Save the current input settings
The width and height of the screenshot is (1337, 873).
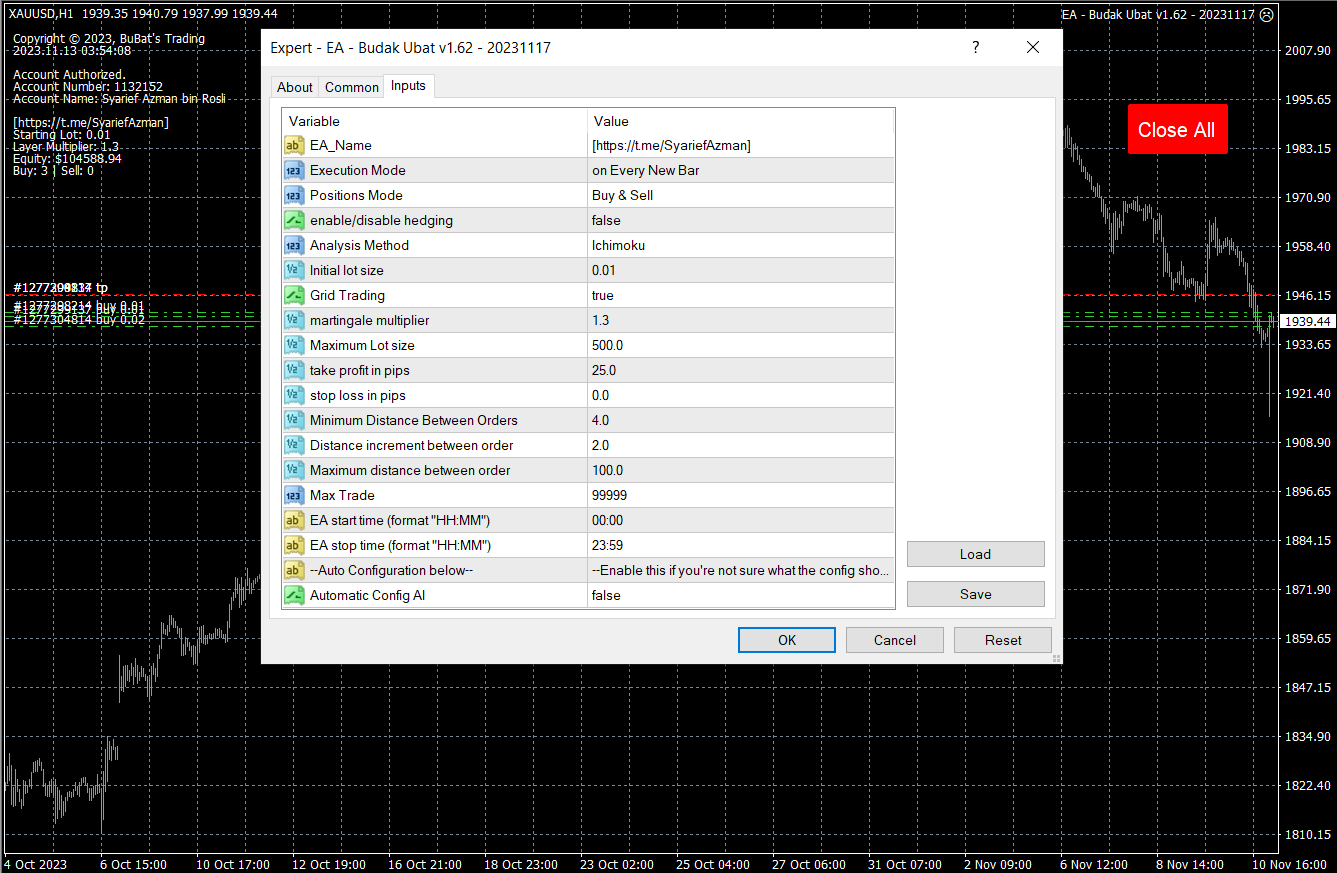click(976, 594)
